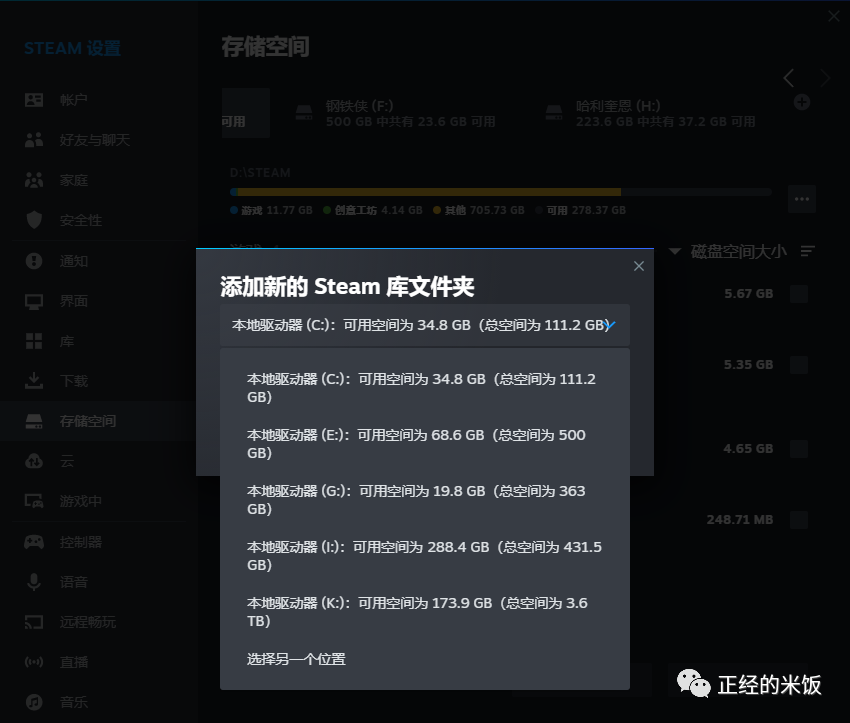The image size is (850, 723).
Task: Click the plus icon to add drive
Action: tap(802, 102)
